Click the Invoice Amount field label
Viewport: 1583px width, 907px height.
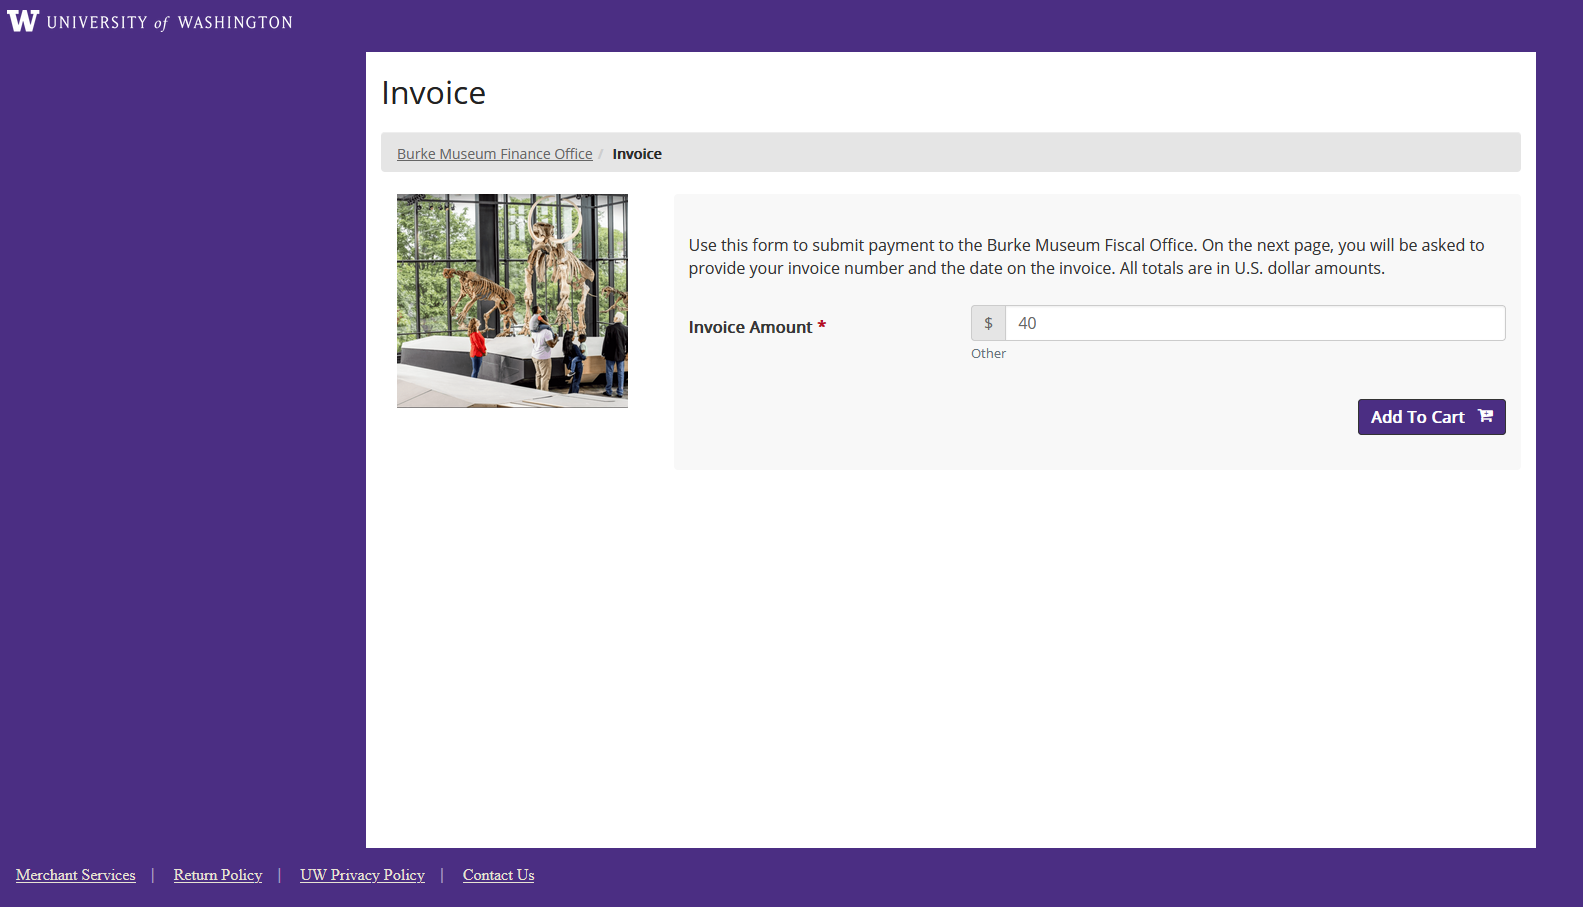click(757, 327)
